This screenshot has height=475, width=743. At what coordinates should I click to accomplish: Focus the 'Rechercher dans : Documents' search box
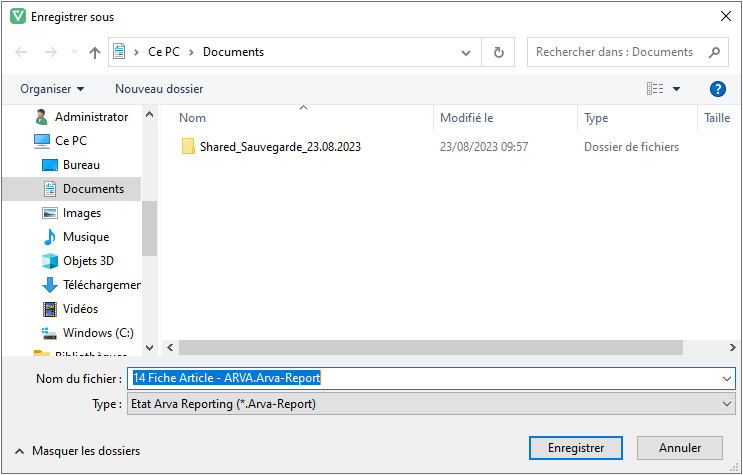coord(627,52)
